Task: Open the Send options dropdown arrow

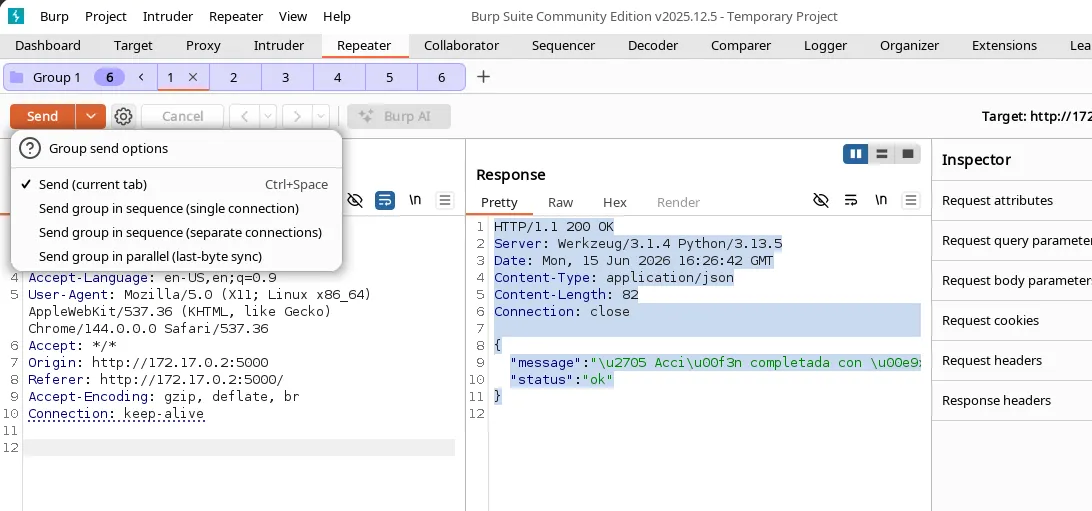Action: pyautogui.click(x=91, y=116)
